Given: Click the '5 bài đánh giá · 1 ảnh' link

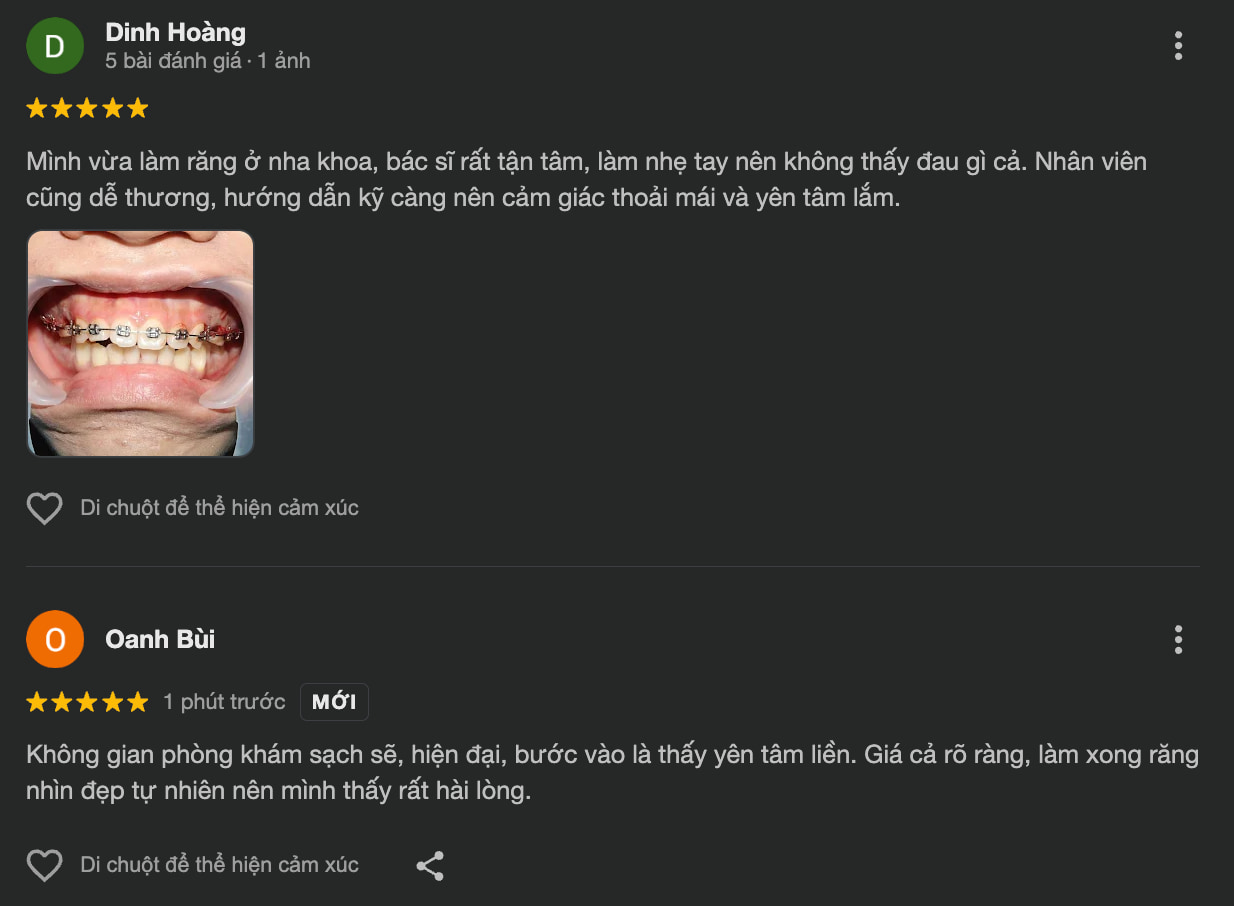Looking at the screenshot, I should tap(207, 60).
